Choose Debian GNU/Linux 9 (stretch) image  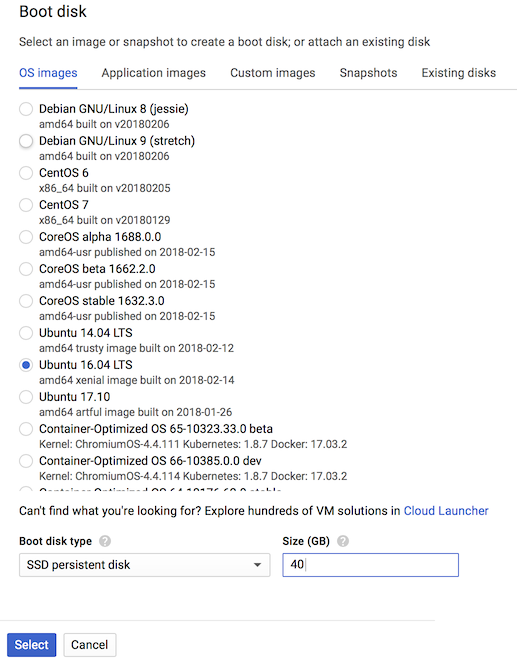(x=26, y=141)
